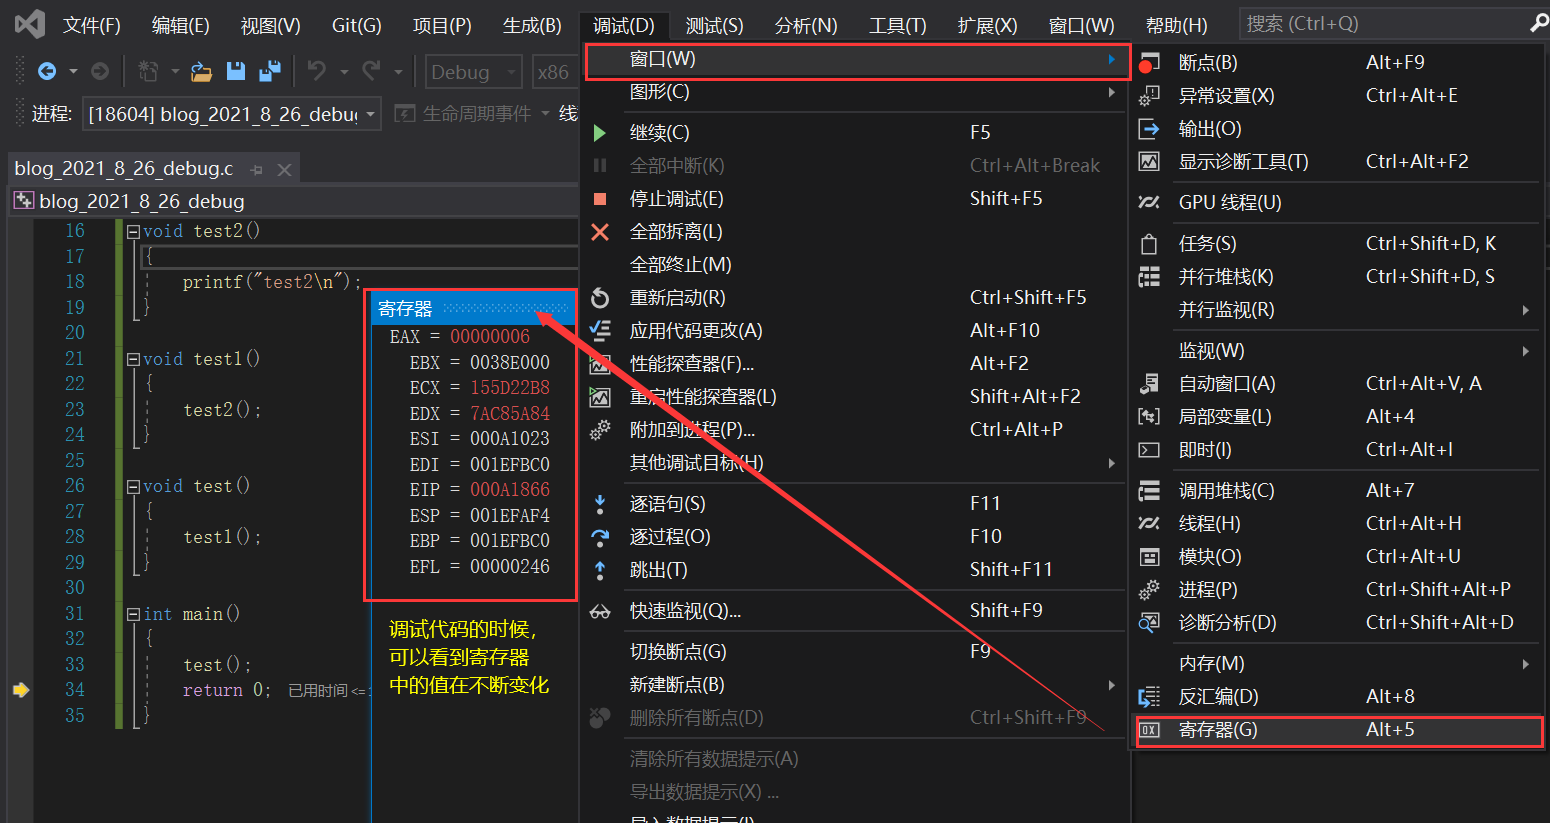Save all files with the double-disk icon
1550x823 pixels.
pyautogui.click(x=269, y=71)
